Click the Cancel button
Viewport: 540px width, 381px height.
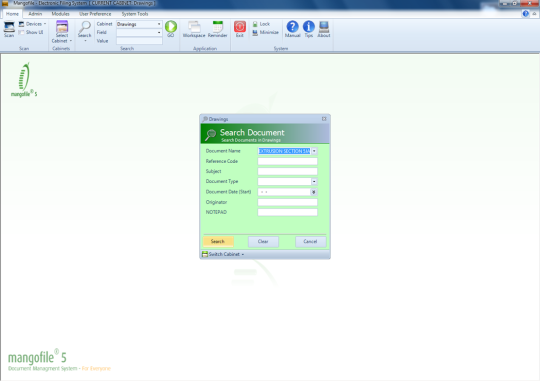(310, 241)
